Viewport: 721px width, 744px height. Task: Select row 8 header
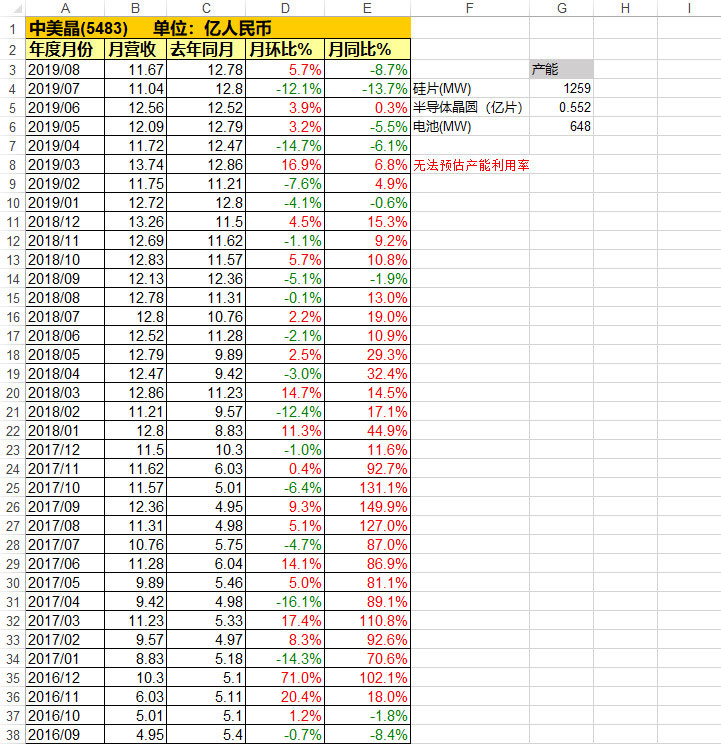(12, 165)
